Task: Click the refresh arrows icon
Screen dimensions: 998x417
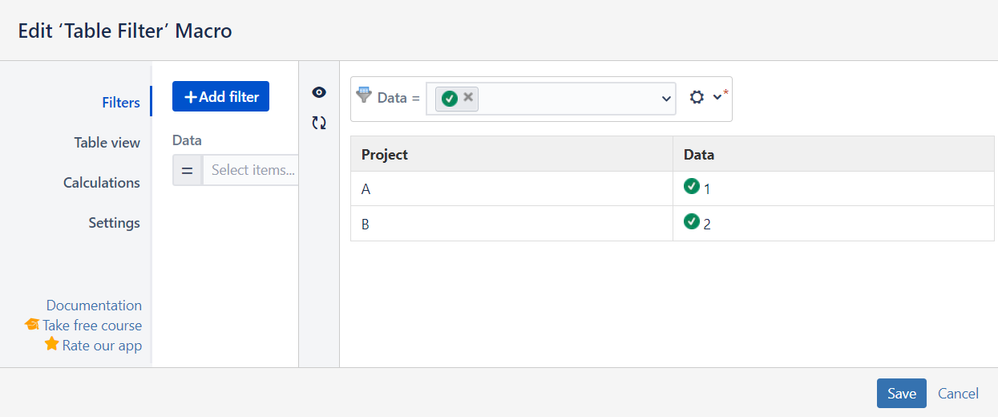Action: 319,123
